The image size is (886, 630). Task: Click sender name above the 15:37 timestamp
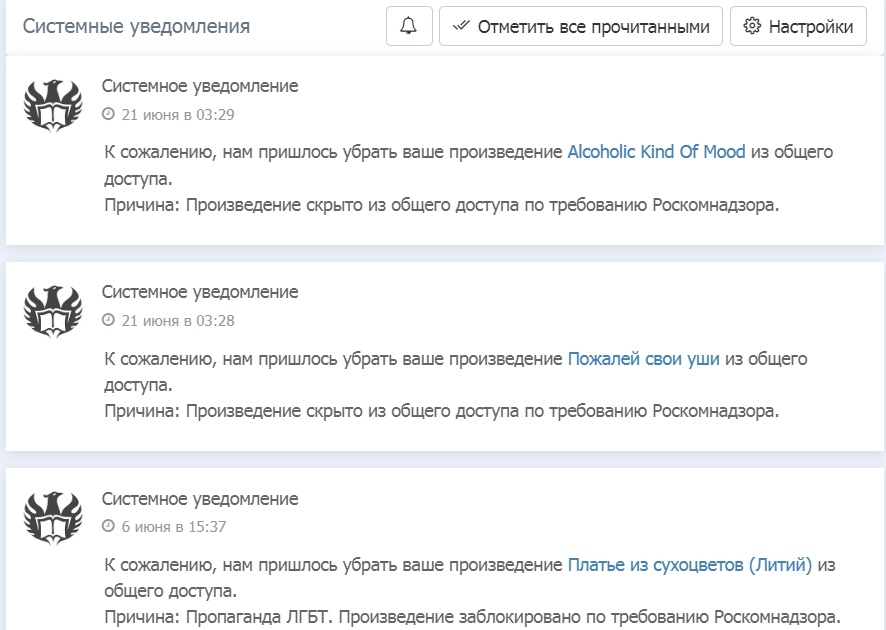point(200,498)
